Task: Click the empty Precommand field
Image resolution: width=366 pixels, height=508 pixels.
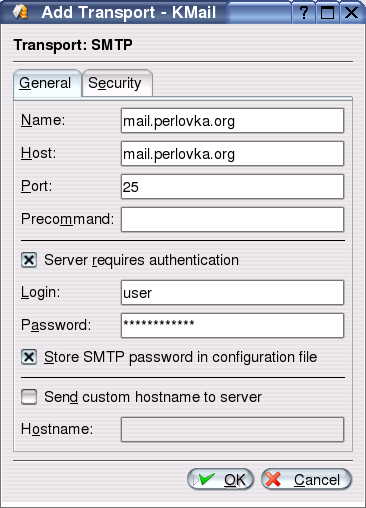Action: click(x=232, y=219)
